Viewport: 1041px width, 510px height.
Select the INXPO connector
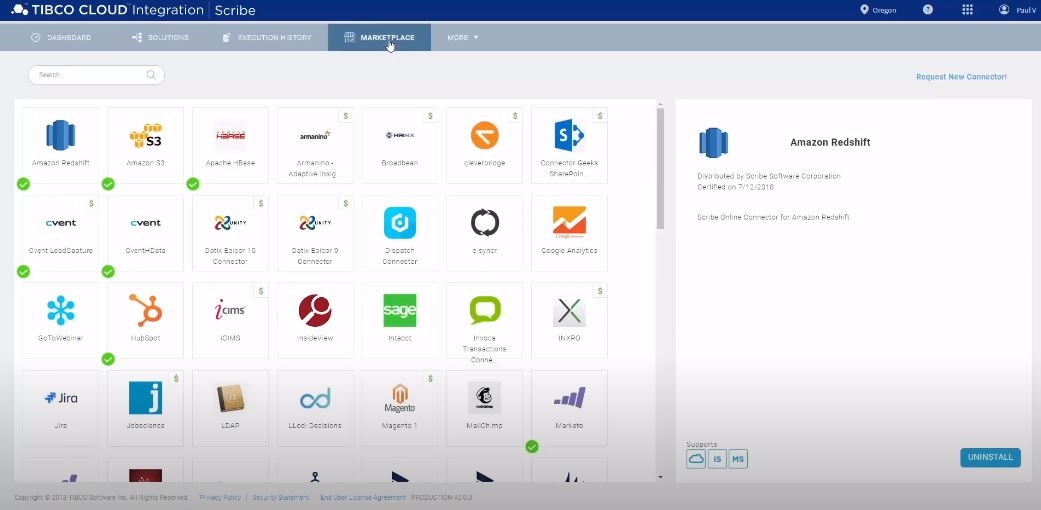click(570, 321)
